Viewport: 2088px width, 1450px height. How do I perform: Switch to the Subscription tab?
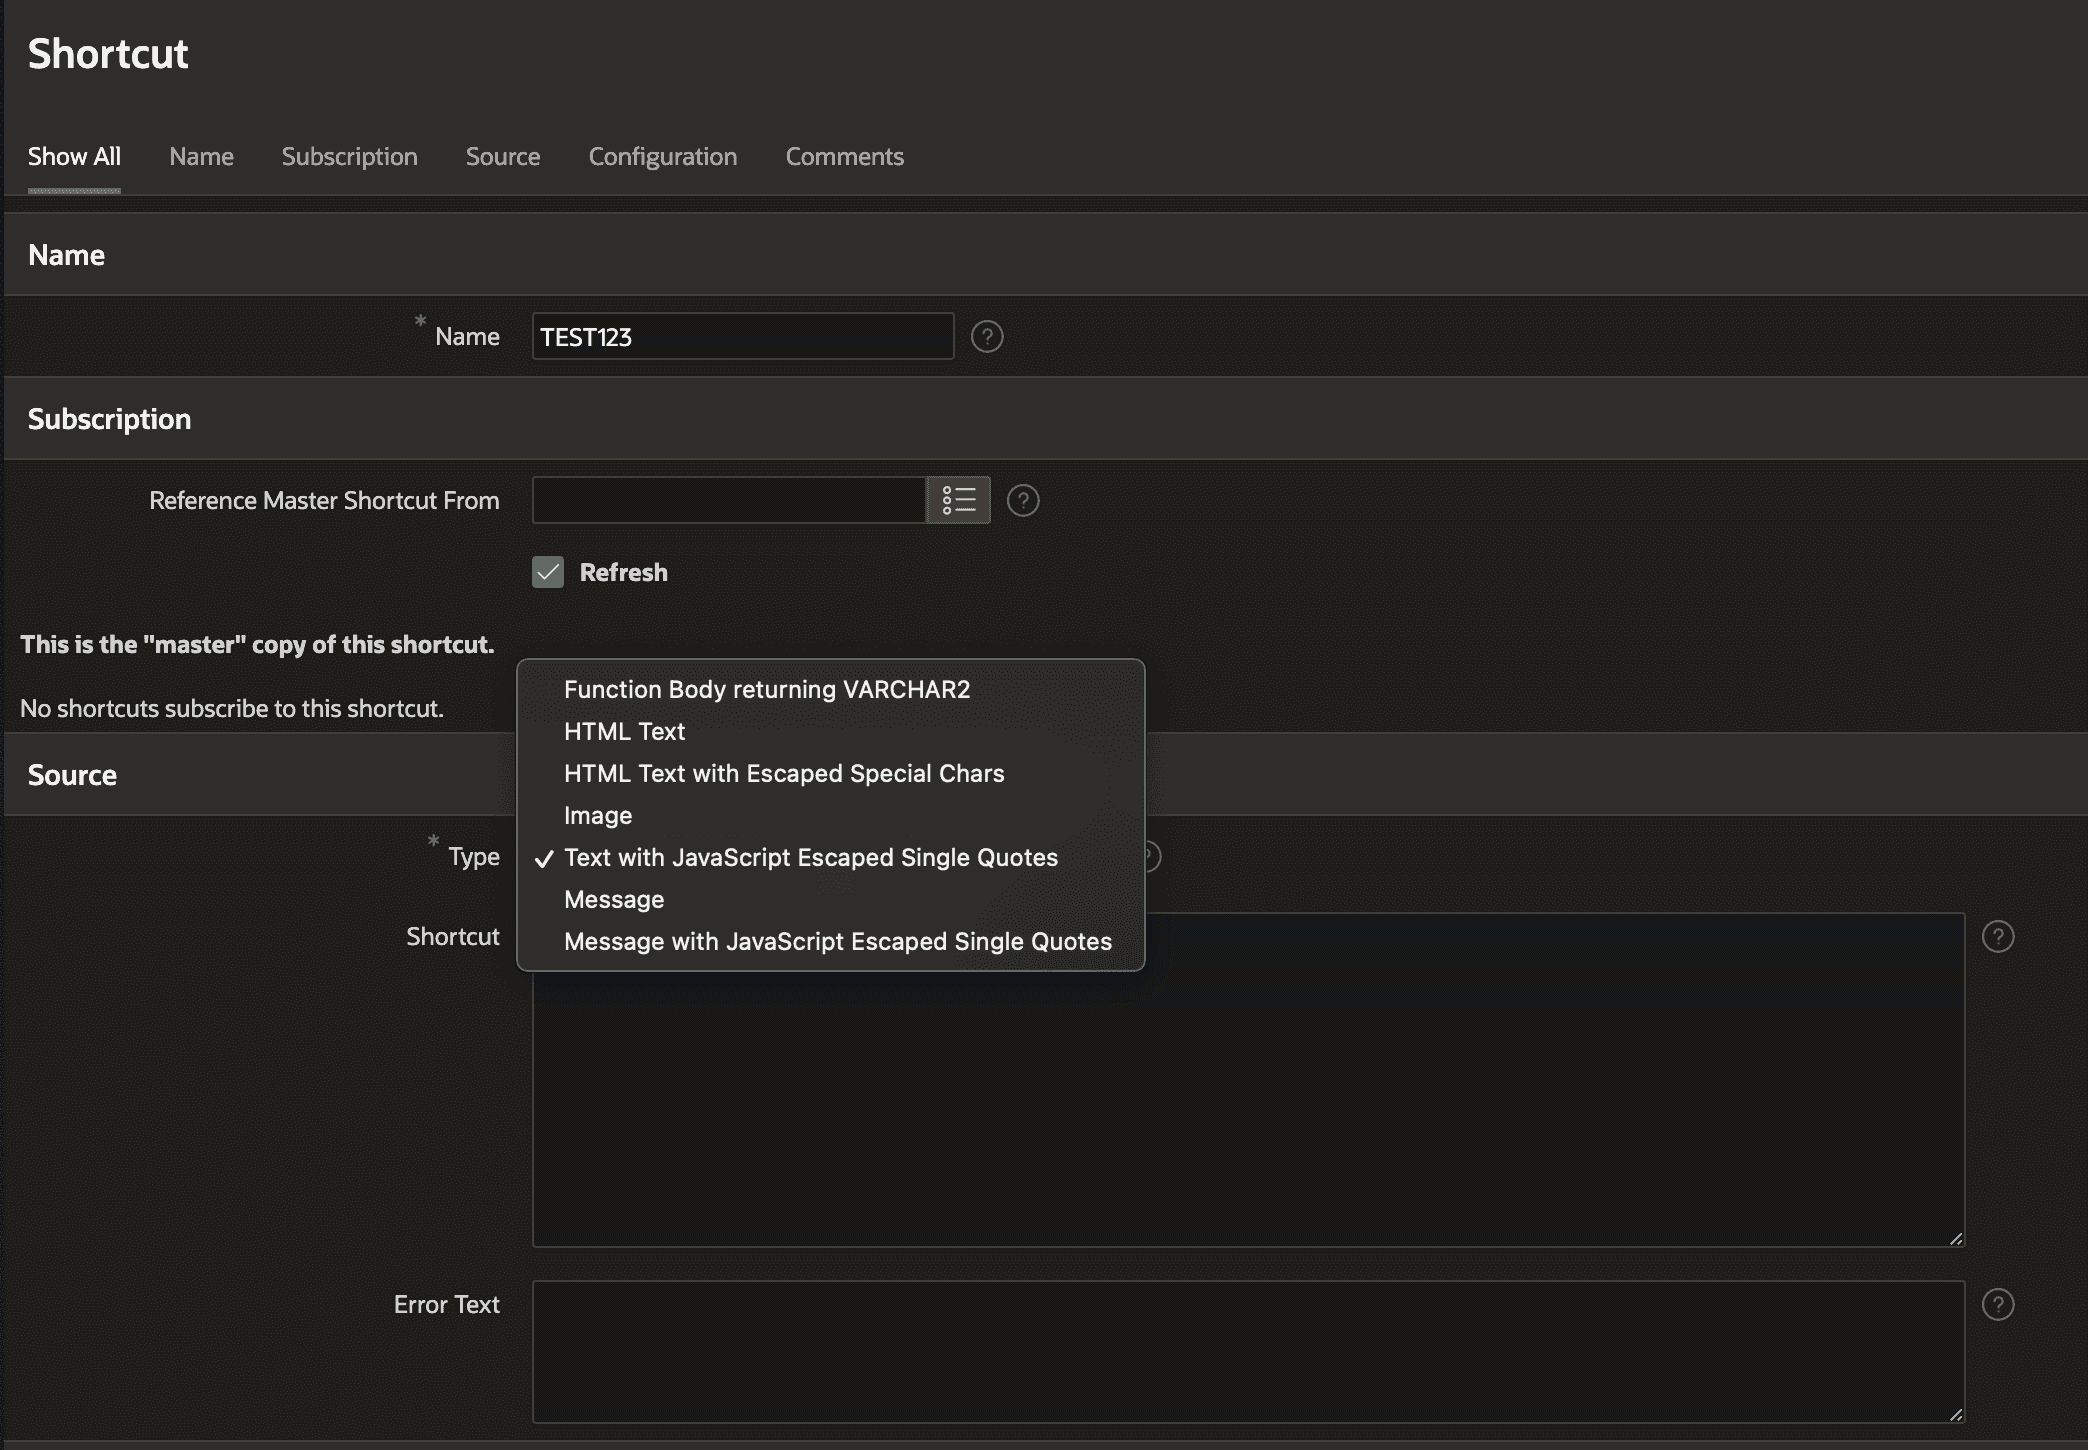[349, 157]
